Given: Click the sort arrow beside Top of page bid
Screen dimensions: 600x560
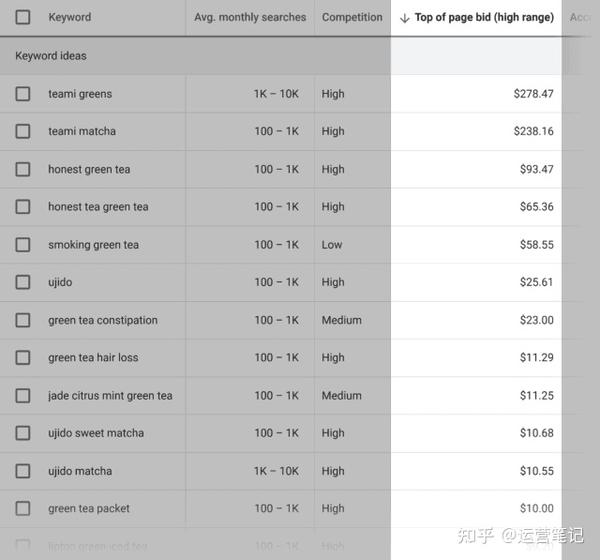Looking at the screenshot, I should (x=404, y=18).
